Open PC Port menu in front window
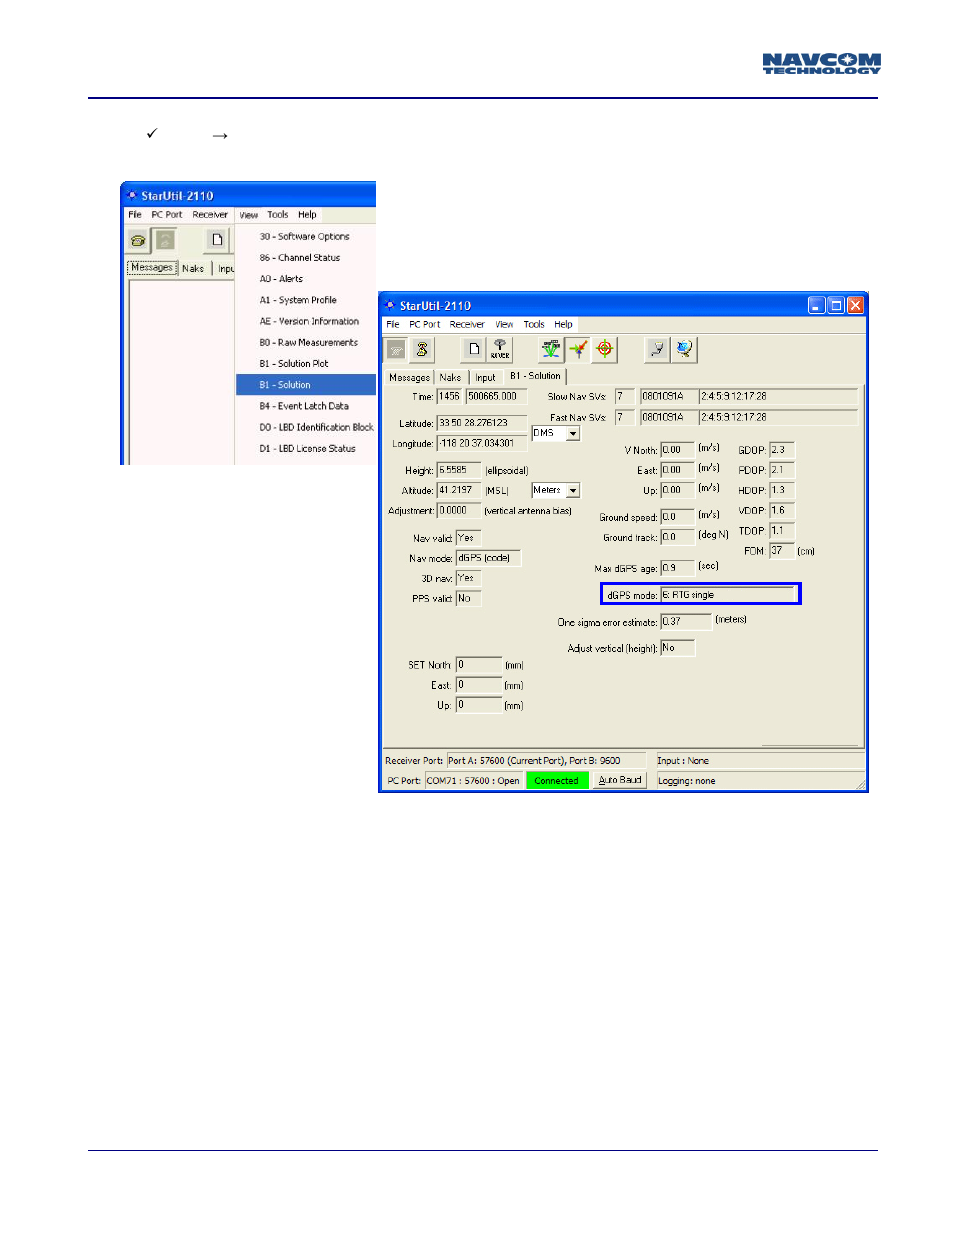The width and height of the screenshot is (954, 1235). pos(425,325)
